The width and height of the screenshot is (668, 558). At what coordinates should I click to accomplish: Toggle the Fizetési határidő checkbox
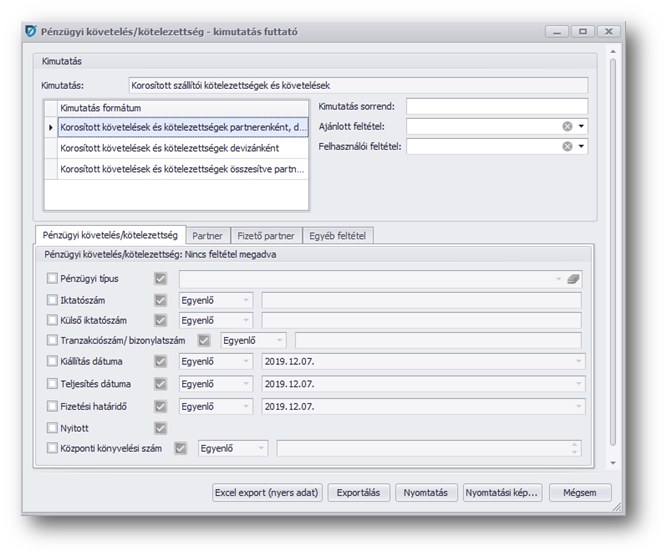53,407
